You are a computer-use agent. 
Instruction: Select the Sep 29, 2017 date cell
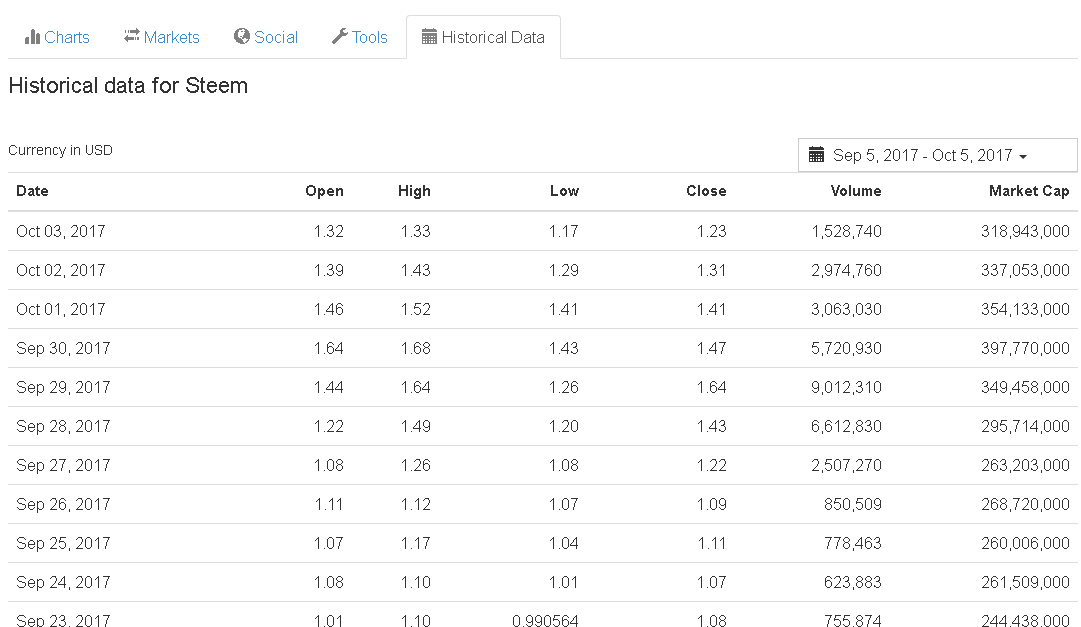tap(63, 387)
